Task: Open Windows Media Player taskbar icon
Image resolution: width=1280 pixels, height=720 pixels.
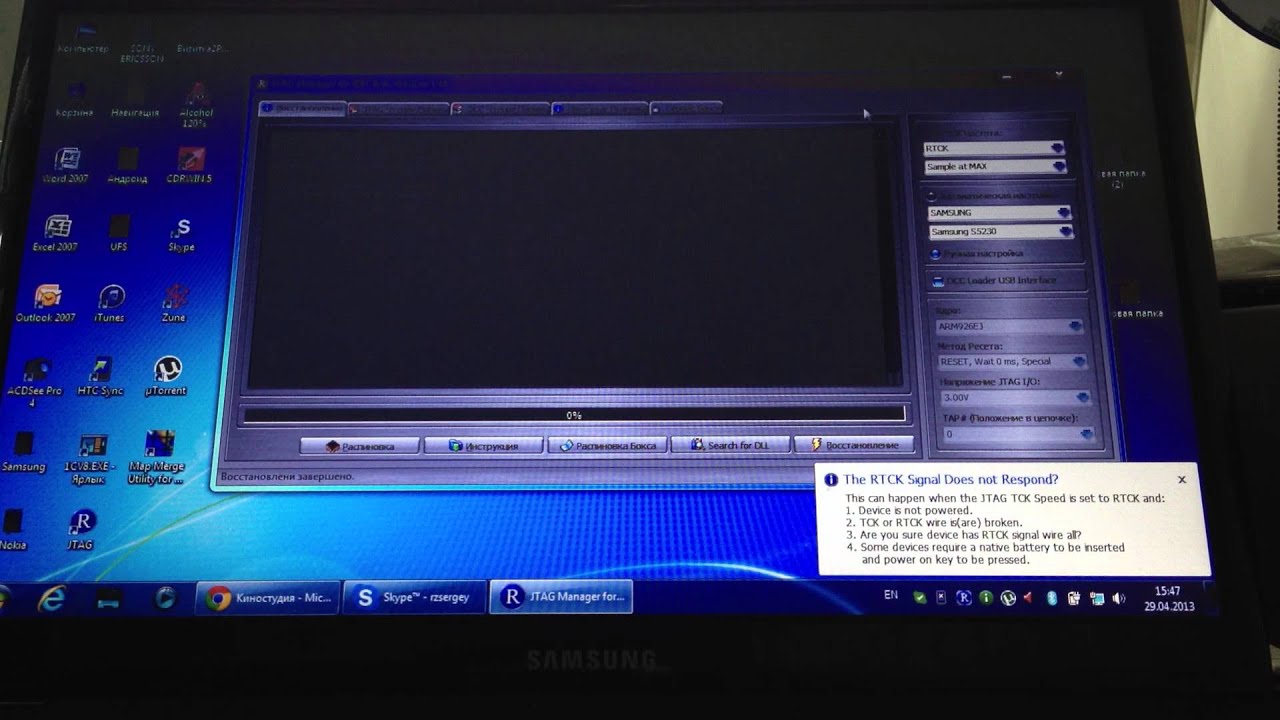Action: (x=166, y=598)
